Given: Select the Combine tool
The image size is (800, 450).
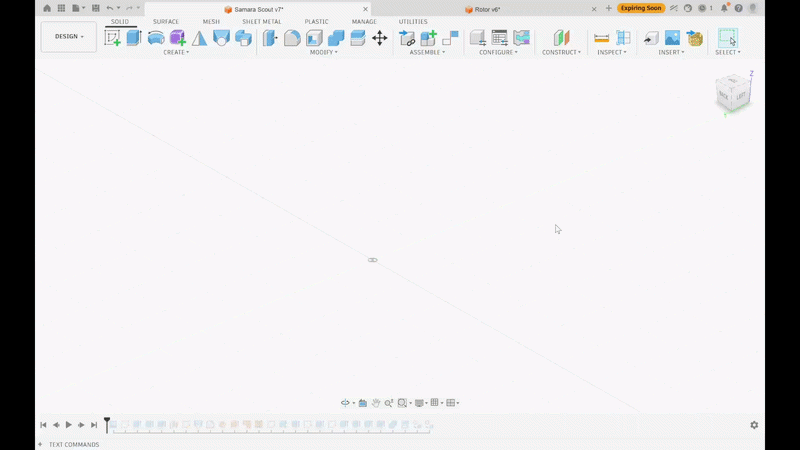Looking at the screenshot, I should click(x=336, y=38).
